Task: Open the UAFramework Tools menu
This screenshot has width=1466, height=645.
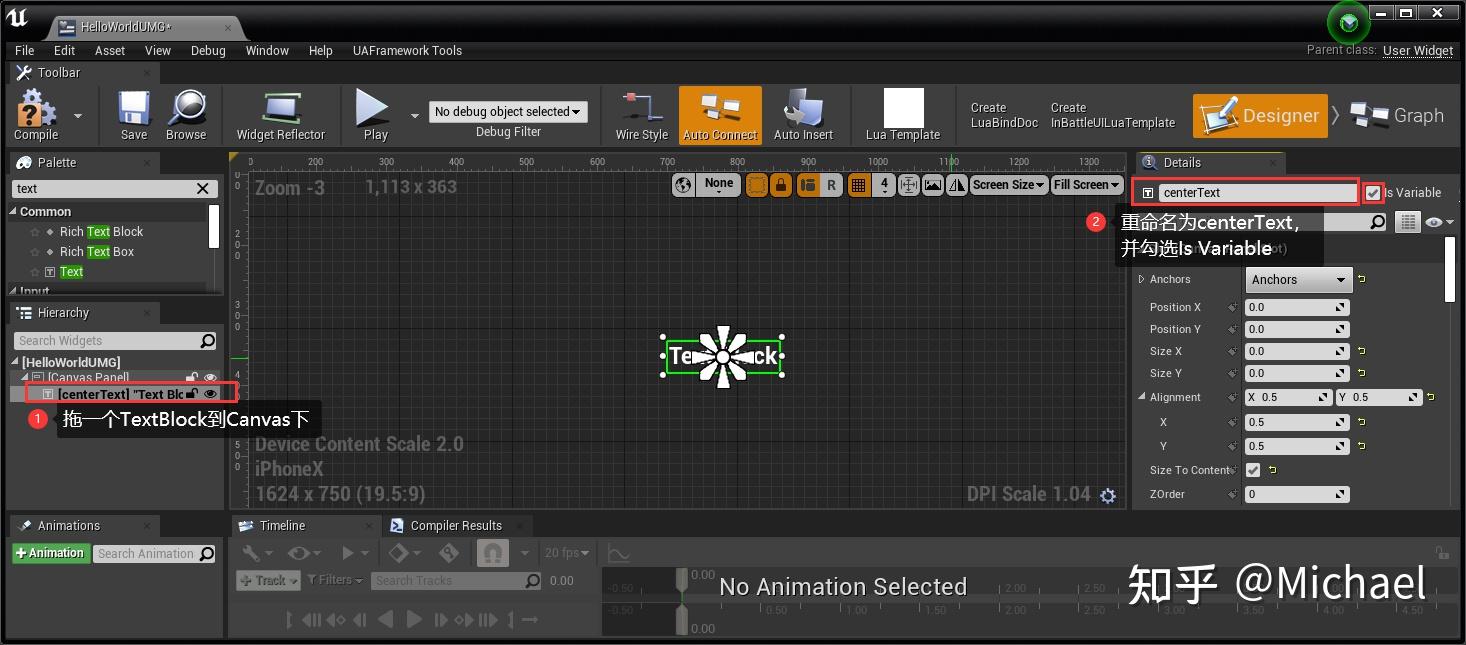Action: coord(407,50)
